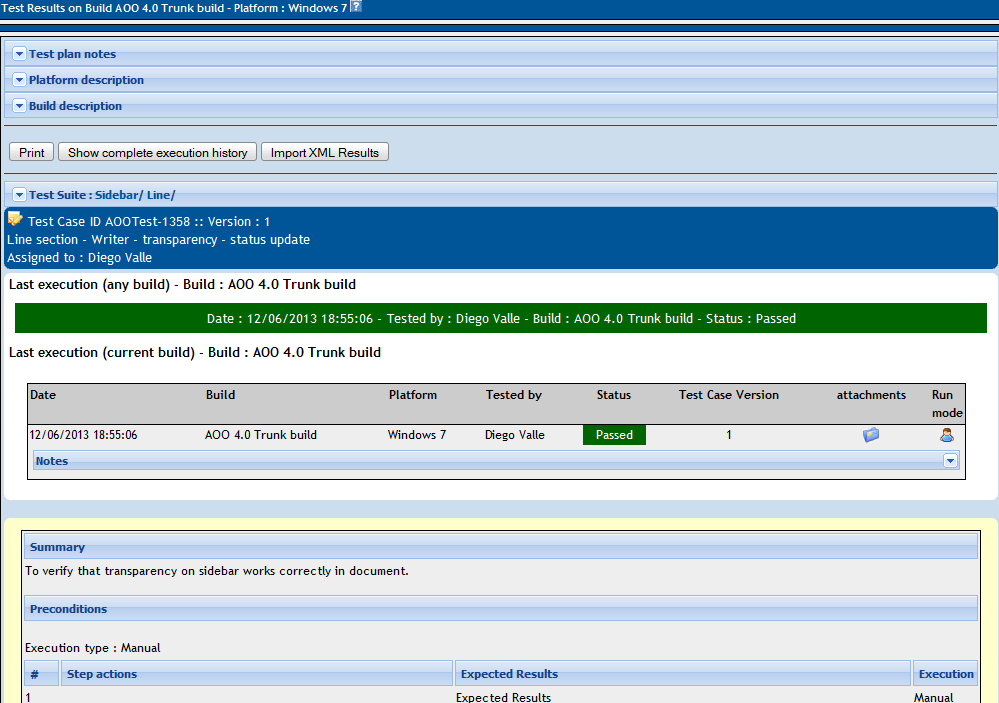Click the Windows 7 platform cell
The height and width of the screenshot is (703, 999).
(417, 435)
